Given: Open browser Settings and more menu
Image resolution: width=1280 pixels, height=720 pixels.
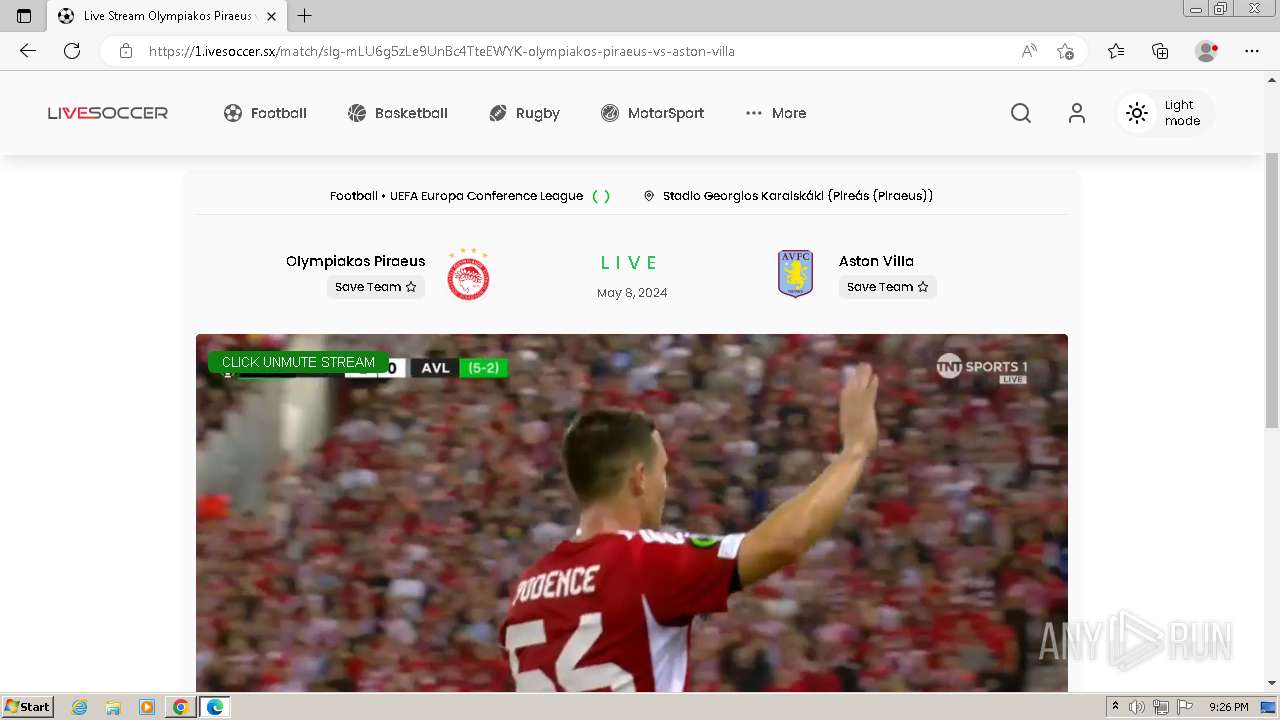Looking at the screenshot, I should 1252,51.
